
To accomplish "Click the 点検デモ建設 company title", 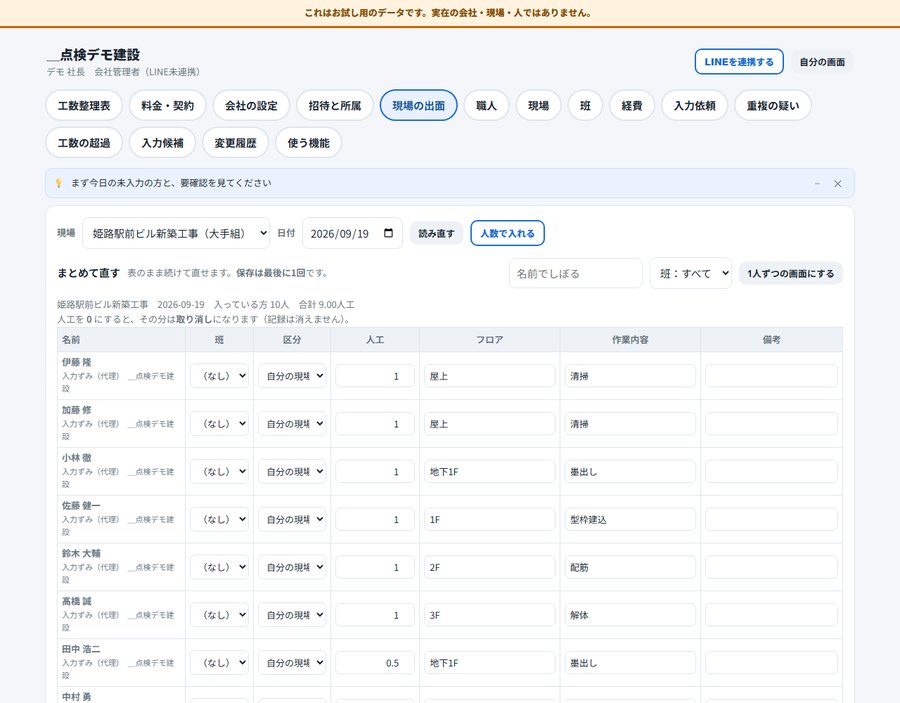I will tap(94, 55).
